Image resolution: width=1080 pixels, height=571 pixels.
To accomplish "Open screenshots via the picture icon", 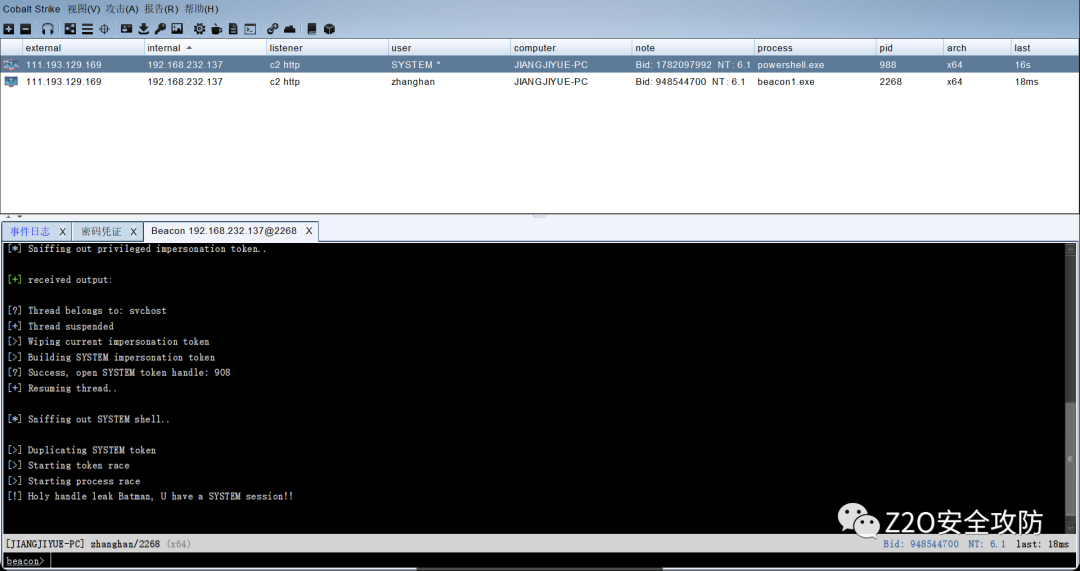I will point(177,29).
